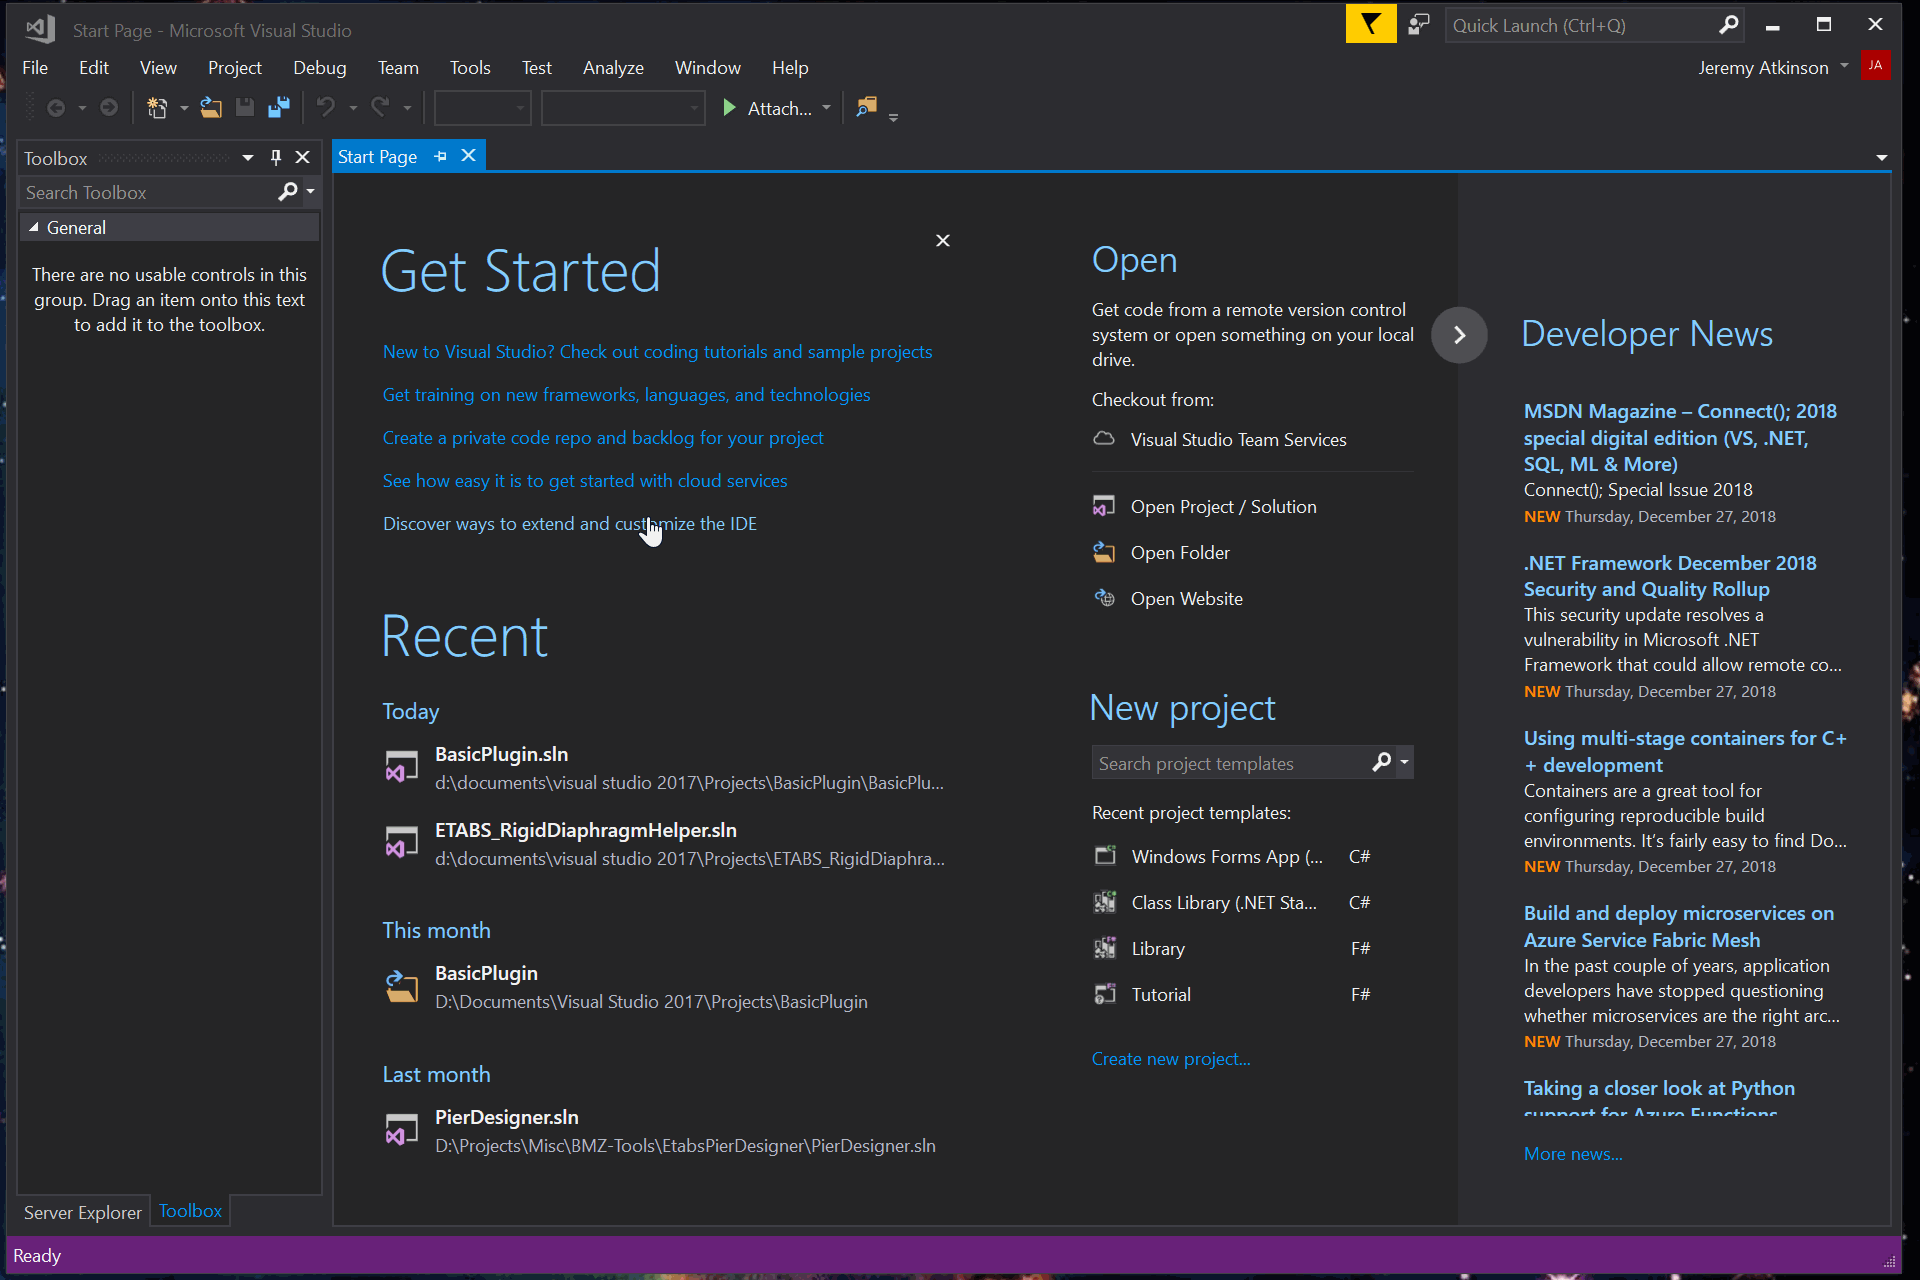Screen dimensions: 1920x1280
Task: Click the search templates magnifier icon
Action: 1381,763
